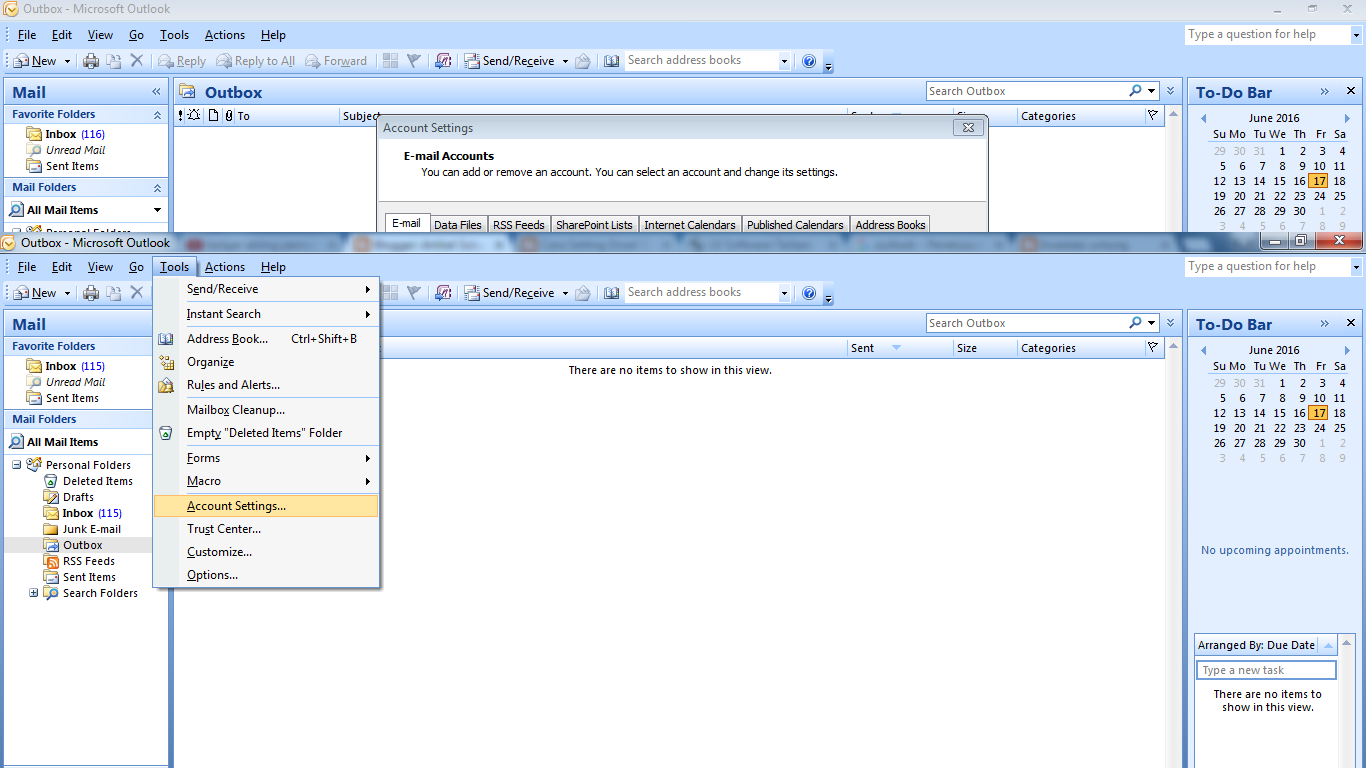Go to next month in front window calendar
This screenshot has width=1366, height=768.
point(1347,350)
